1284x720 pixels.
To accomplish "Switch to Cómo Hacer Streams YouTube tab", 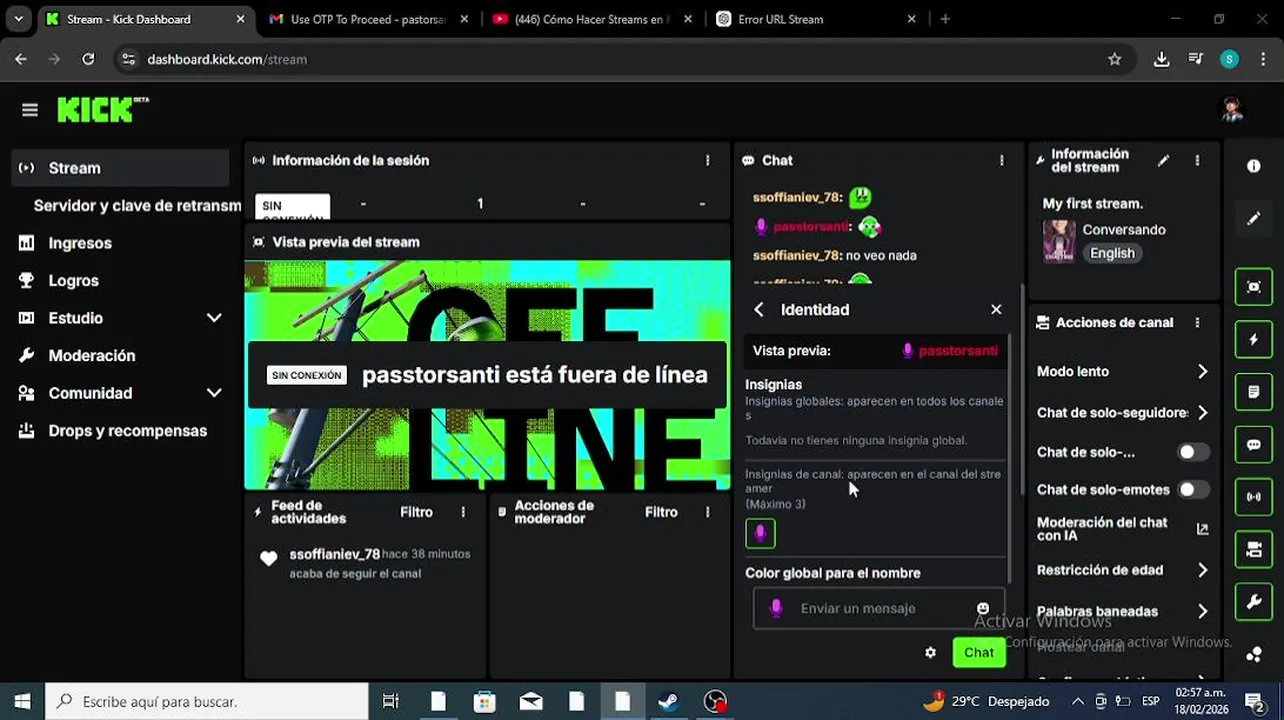I will (x=590, y=19).
